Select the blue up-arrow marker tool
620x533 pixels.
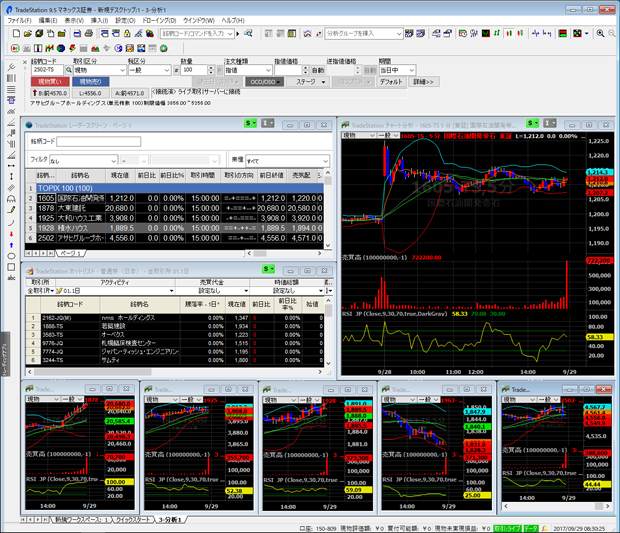[x=11, y=245]
